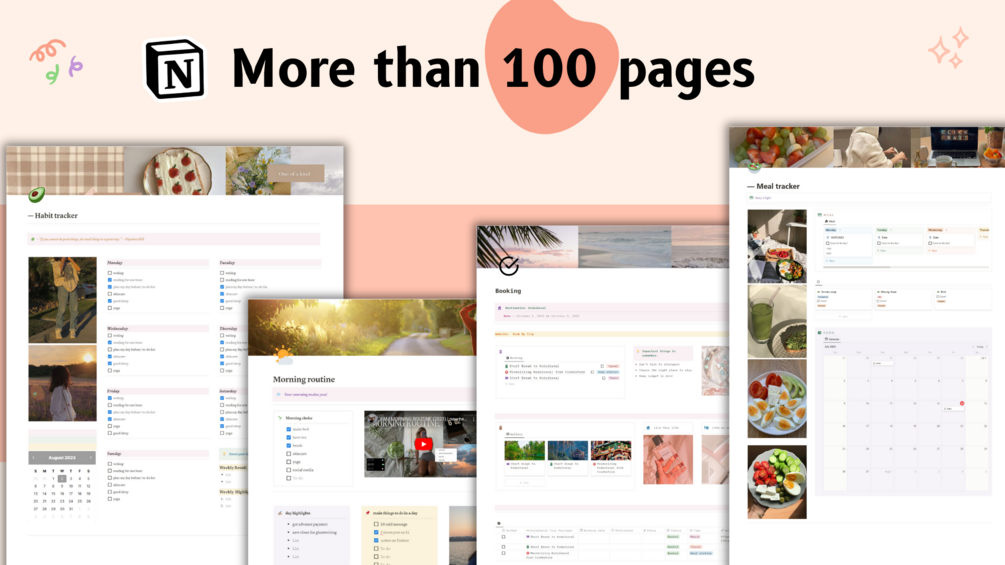The image size is (1005, 565).
Task: Open the Calendar tab in Meal tracker
Action: pyautogui.click(x=832, y=340)
